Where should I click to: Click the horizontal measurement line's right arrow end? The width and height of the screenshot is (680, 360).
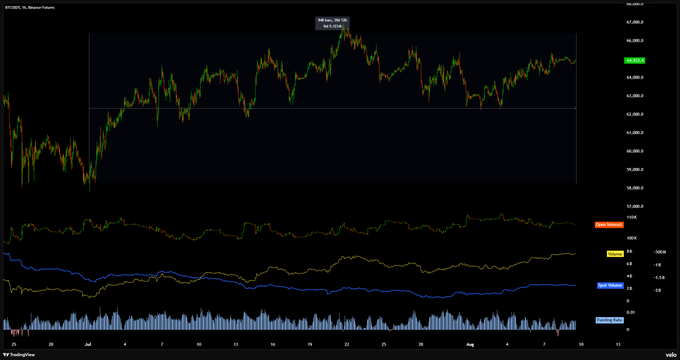[575, 108]
